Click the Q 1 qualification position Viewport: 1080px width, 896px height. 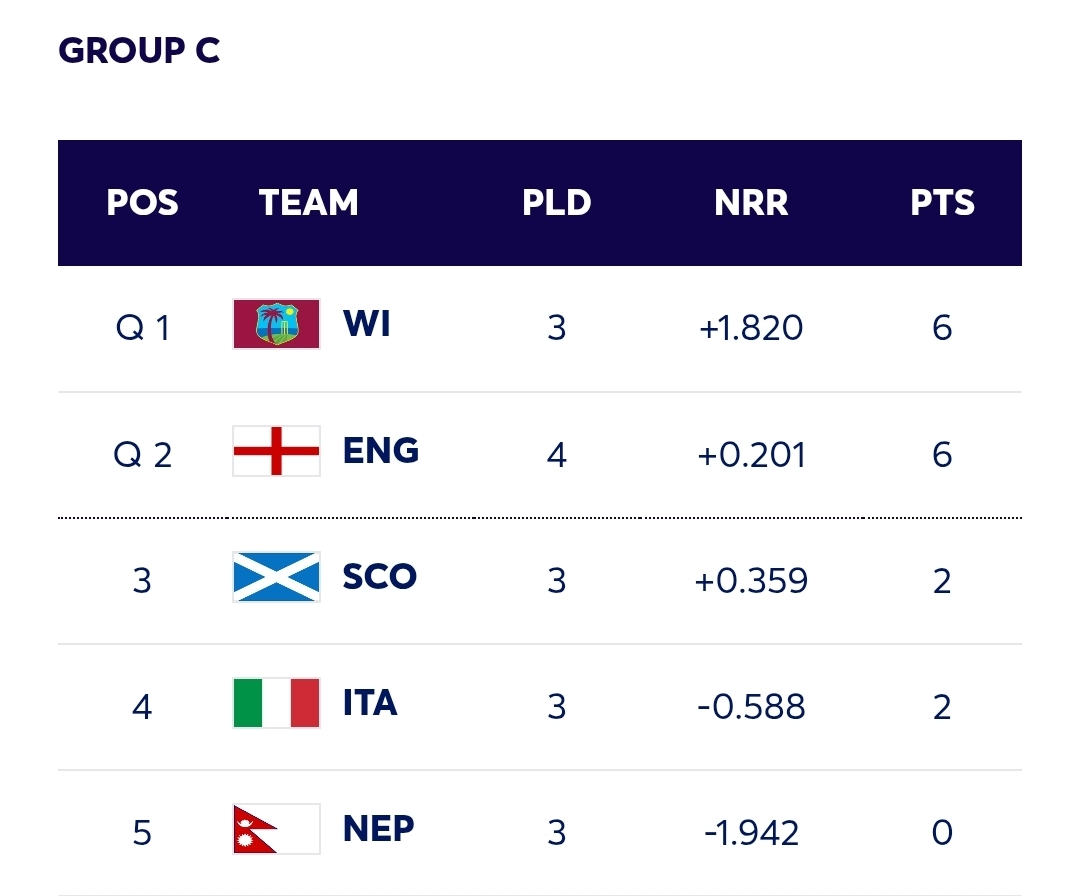coord(143,328)
